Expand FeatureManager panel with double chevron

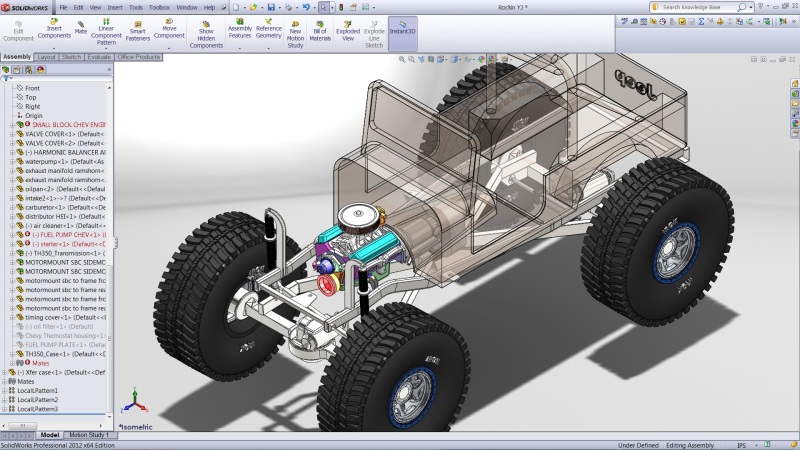pos(109,69)
